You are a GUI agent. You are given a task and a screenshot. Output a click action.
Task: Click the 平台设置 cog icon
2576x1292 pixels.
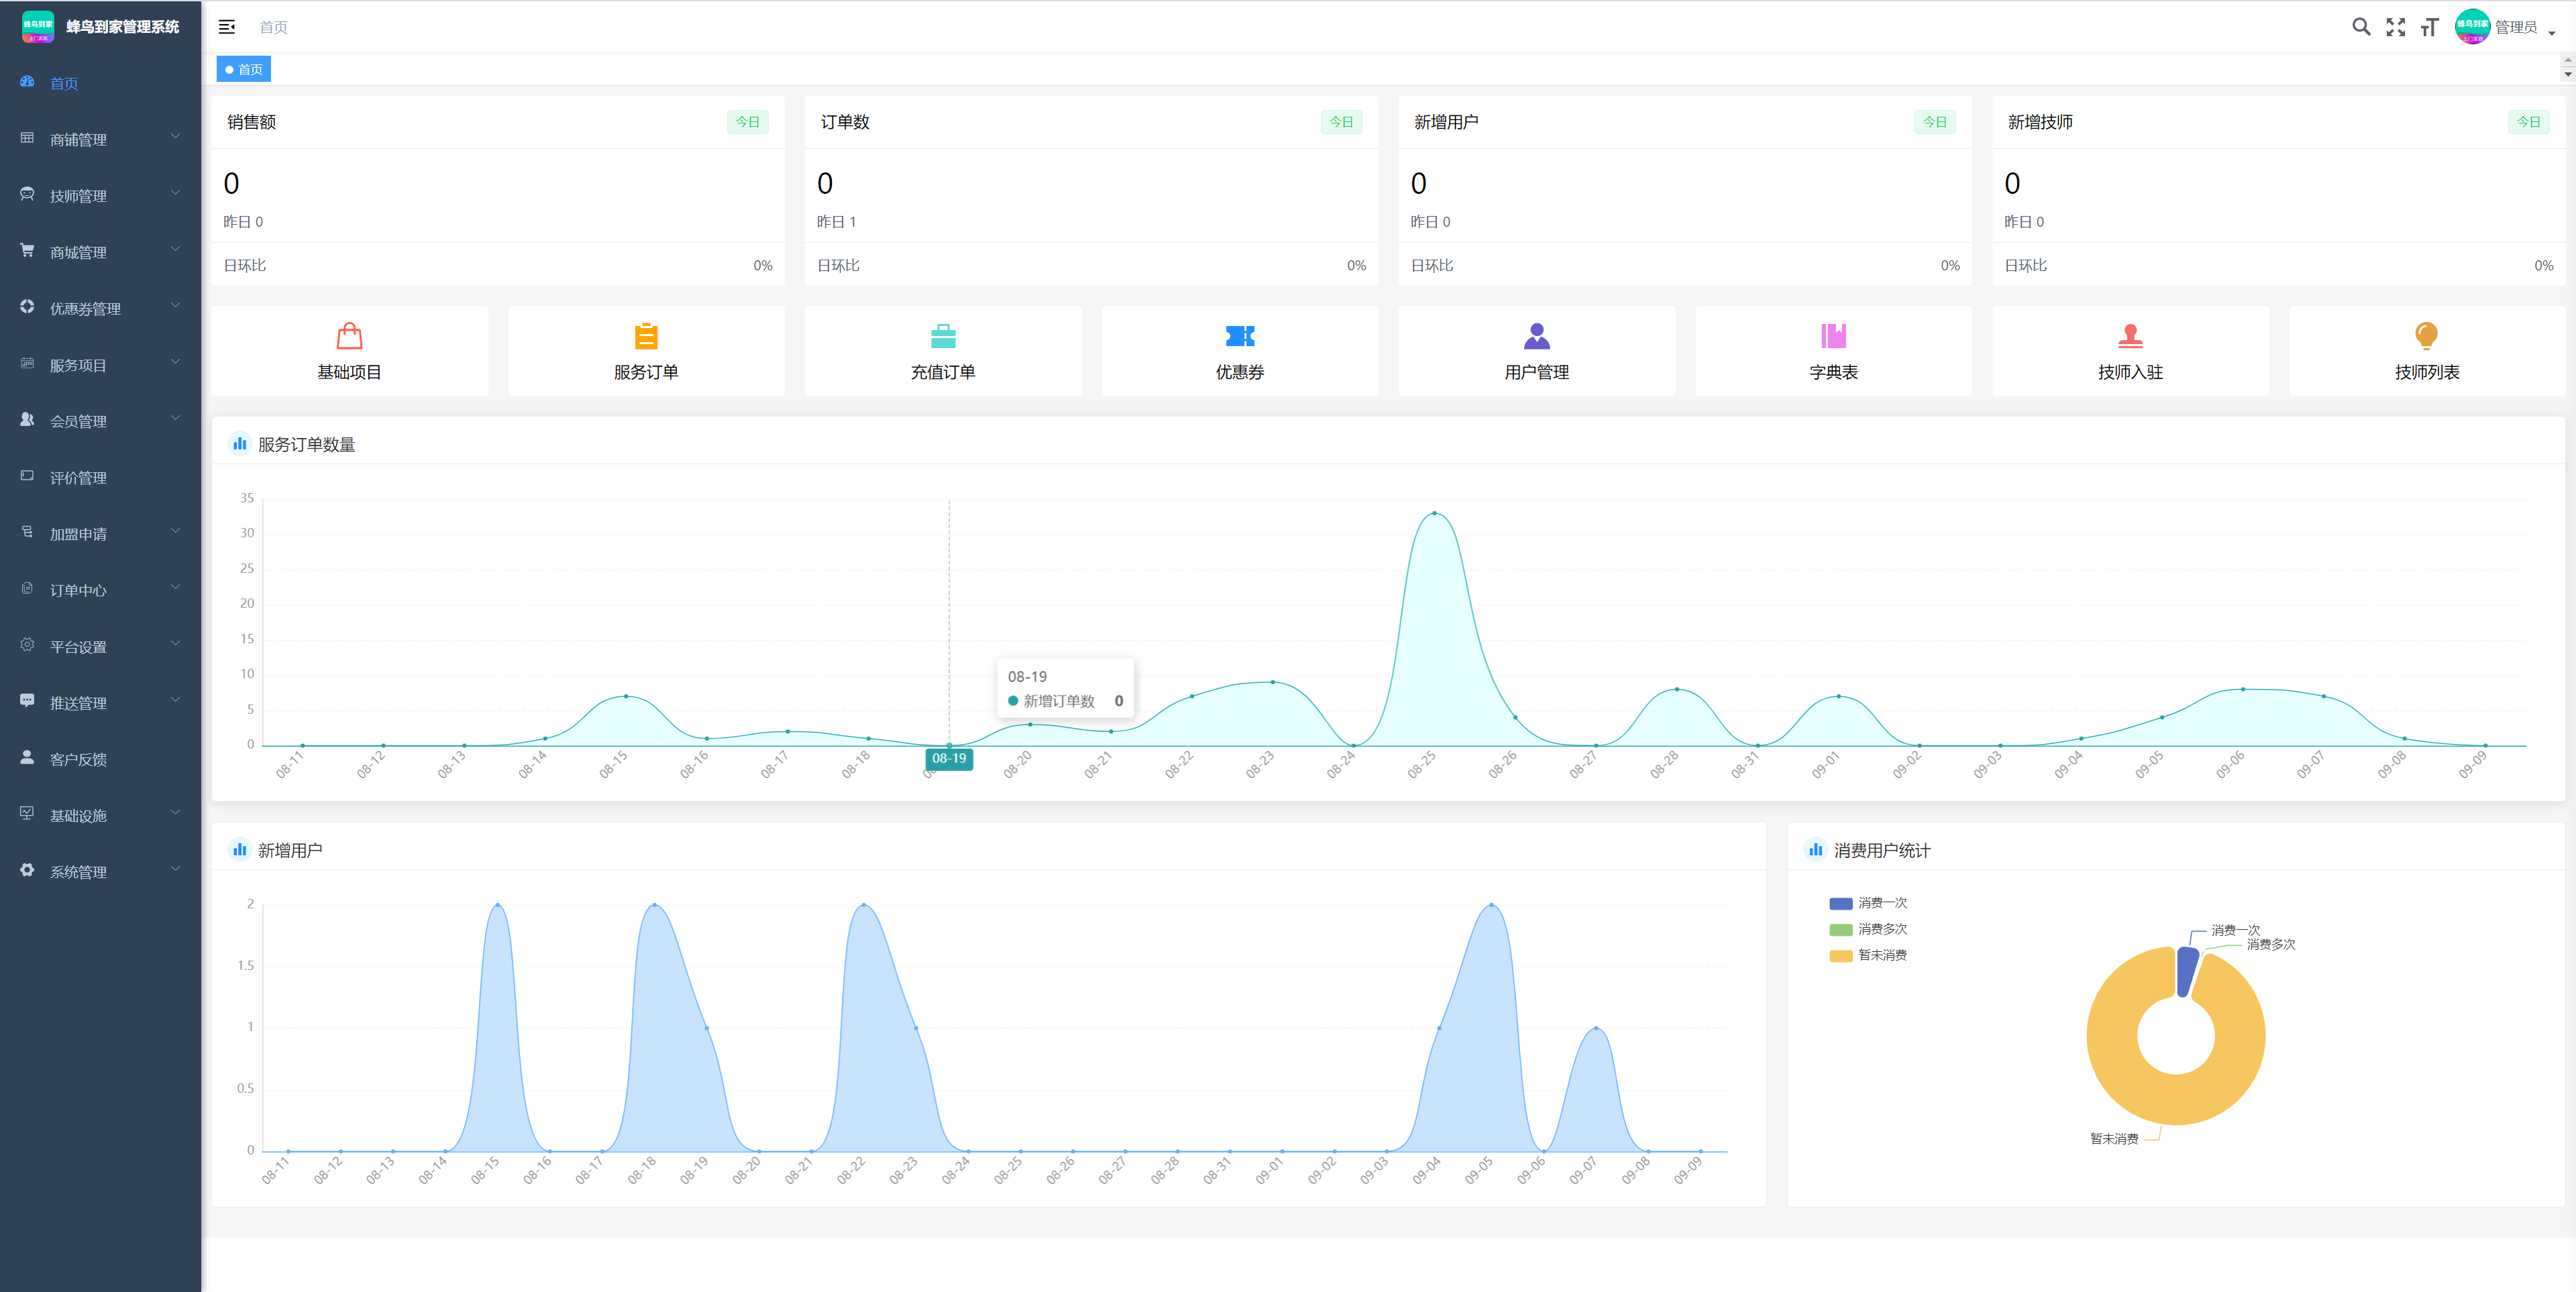(x=27, y=645)
